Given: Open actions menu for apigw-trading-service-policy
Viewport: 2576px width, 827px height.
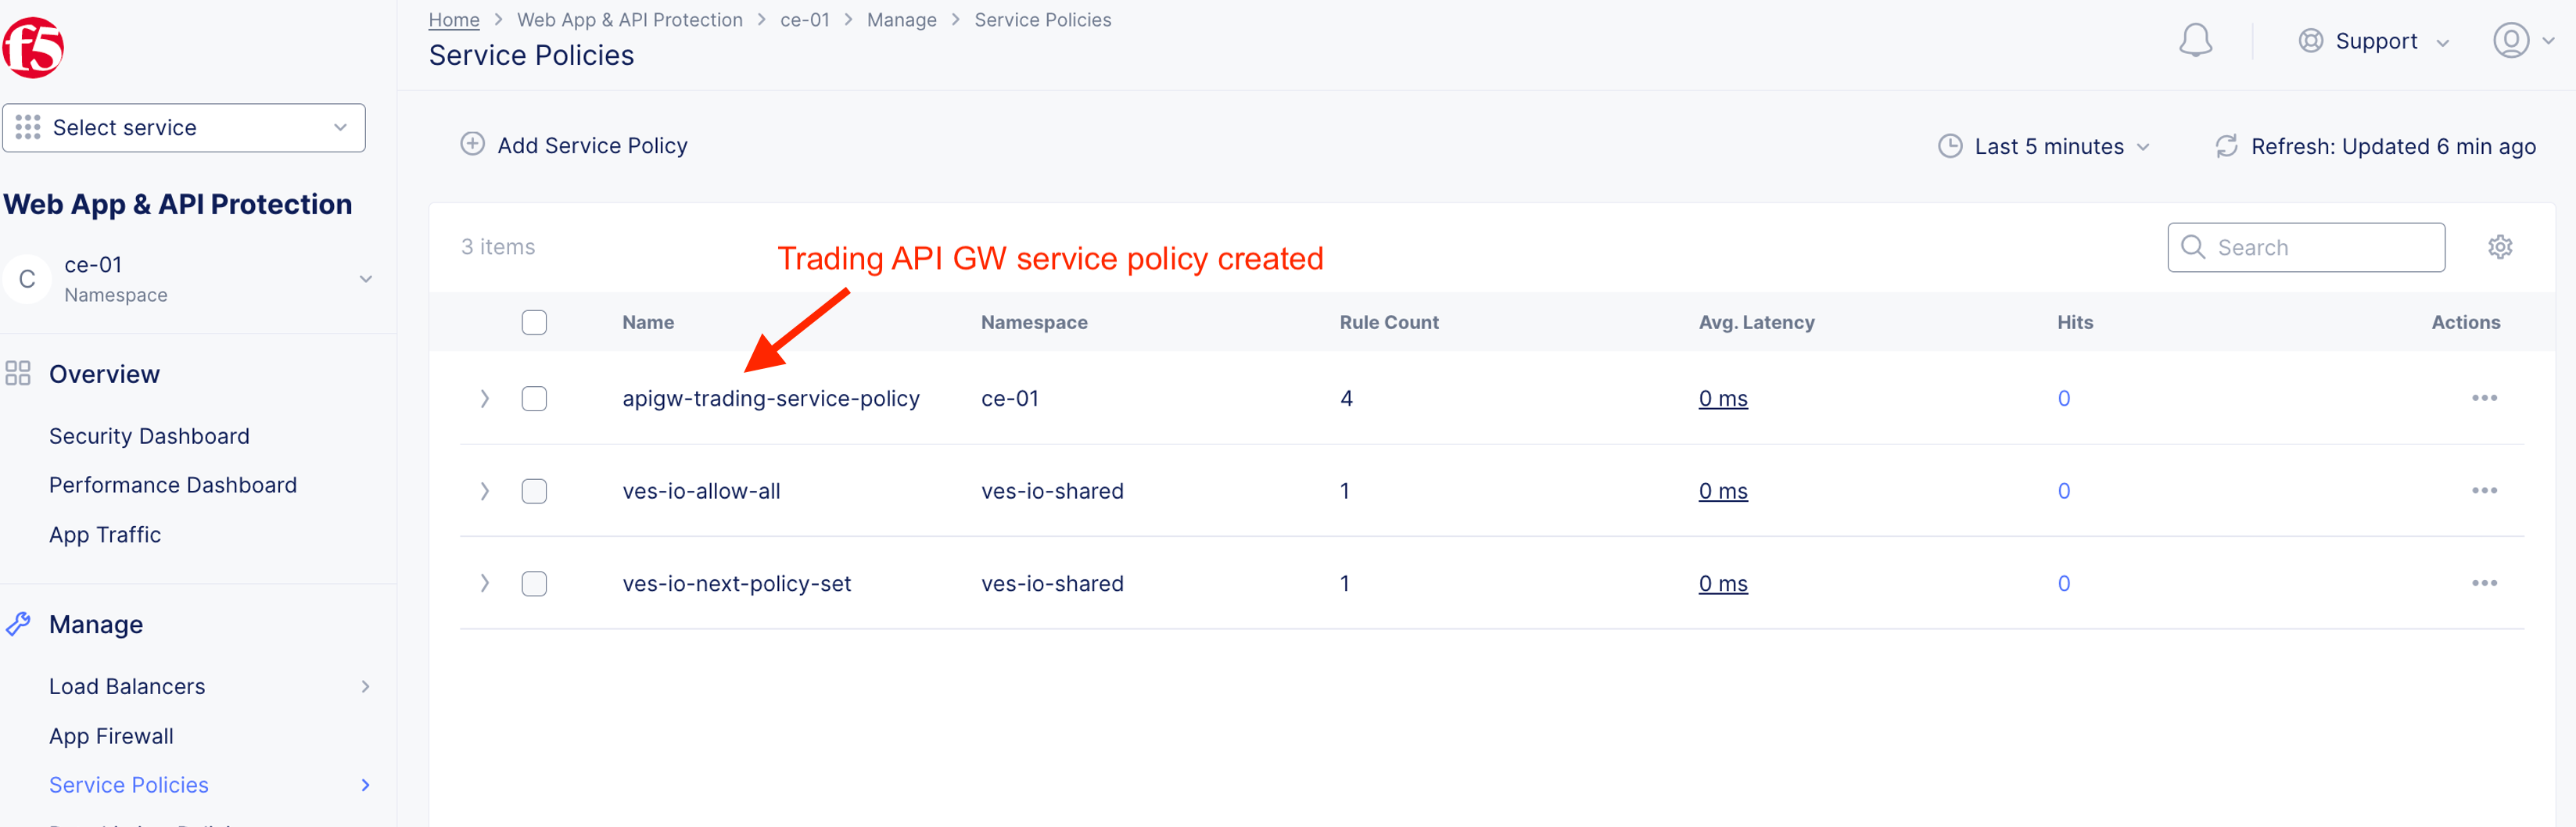Looking at the screenshot, I should [2484, 398].
